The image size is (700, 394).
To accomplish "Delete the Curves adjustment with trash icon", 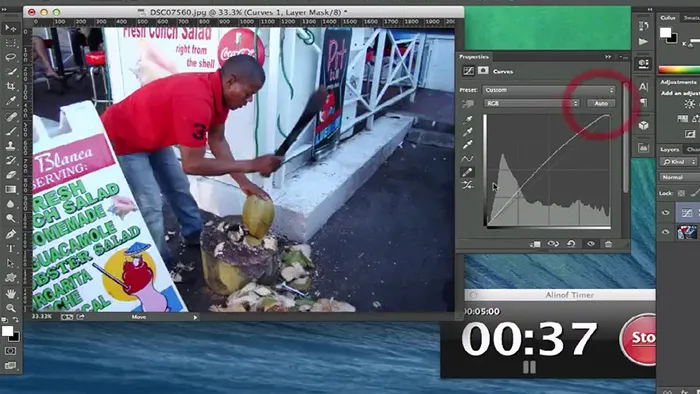I will (608, 244).
